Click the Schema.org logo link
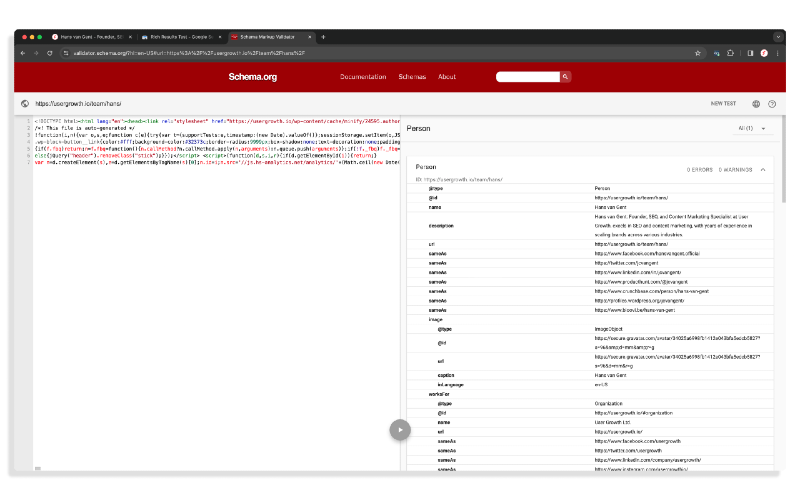 point(253,77)
